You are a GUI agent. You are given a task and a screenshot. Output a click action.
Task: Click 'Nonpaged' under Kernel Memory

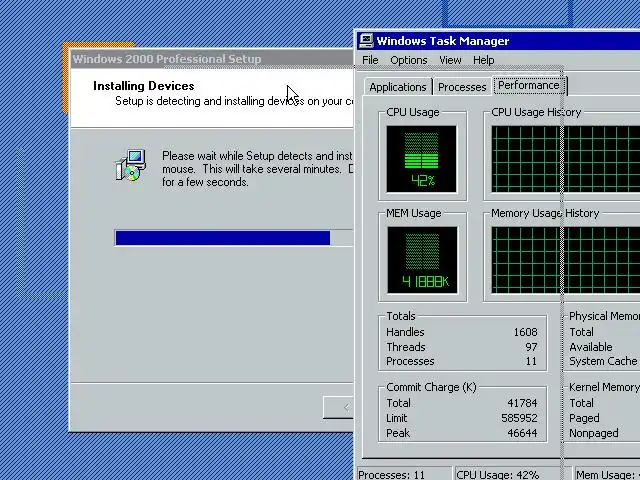click(x=594, y=433)
